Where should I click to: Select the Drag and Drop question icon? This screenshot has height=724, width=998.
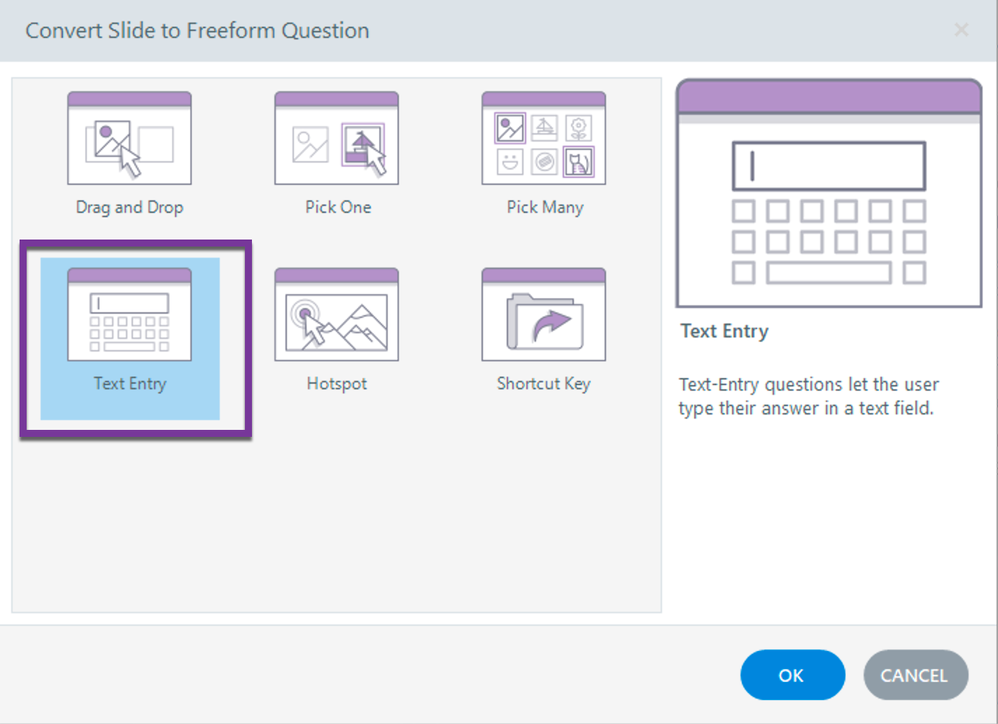pyautogui.click(x=129, y=138)
